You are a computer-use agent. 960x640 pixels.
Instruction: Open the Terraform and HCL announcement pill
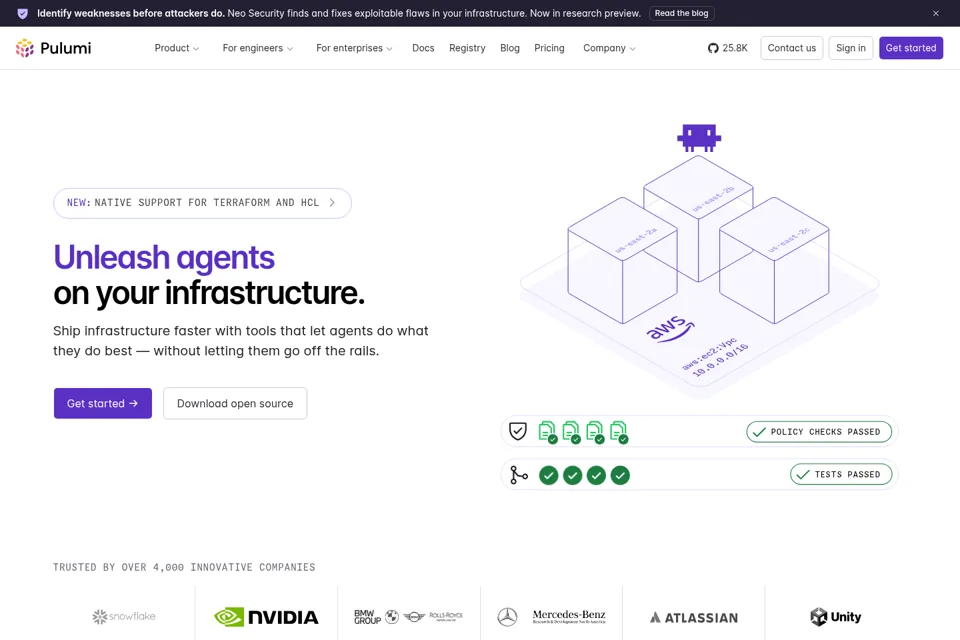(x=202, y=203)
